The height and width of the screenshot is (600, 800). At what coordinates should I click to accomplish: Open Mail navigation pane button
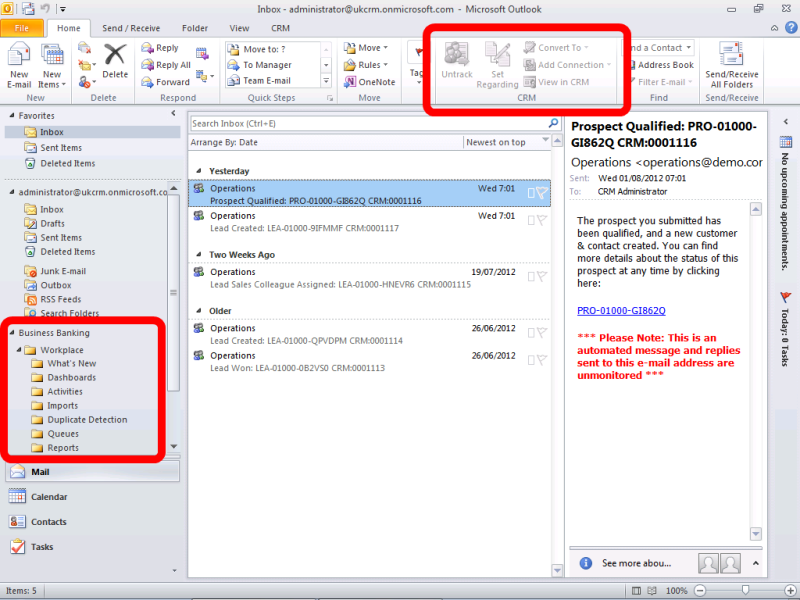pos(92,471)
